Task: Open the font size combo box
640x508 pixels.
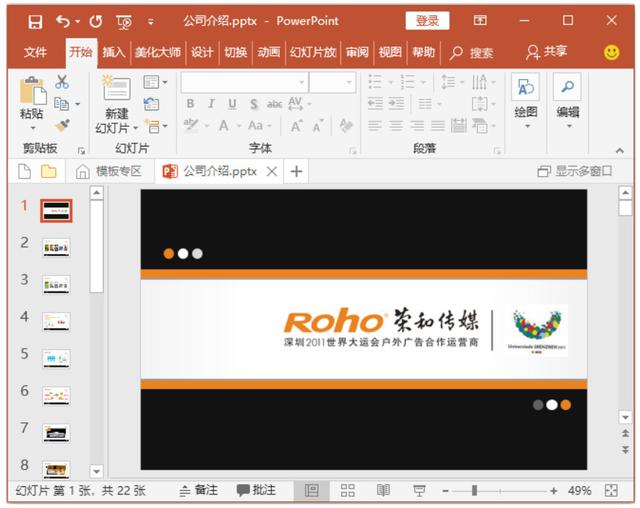Action: tap(332, 82)
